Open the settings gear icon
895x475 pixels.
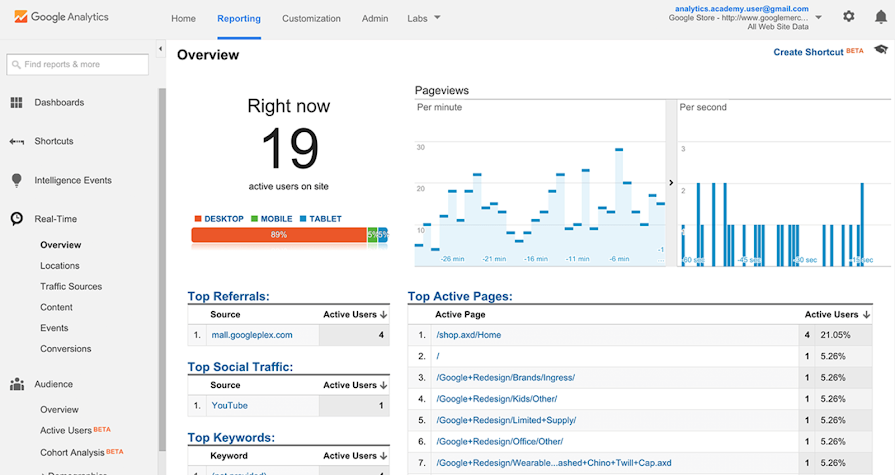point(849,17)
